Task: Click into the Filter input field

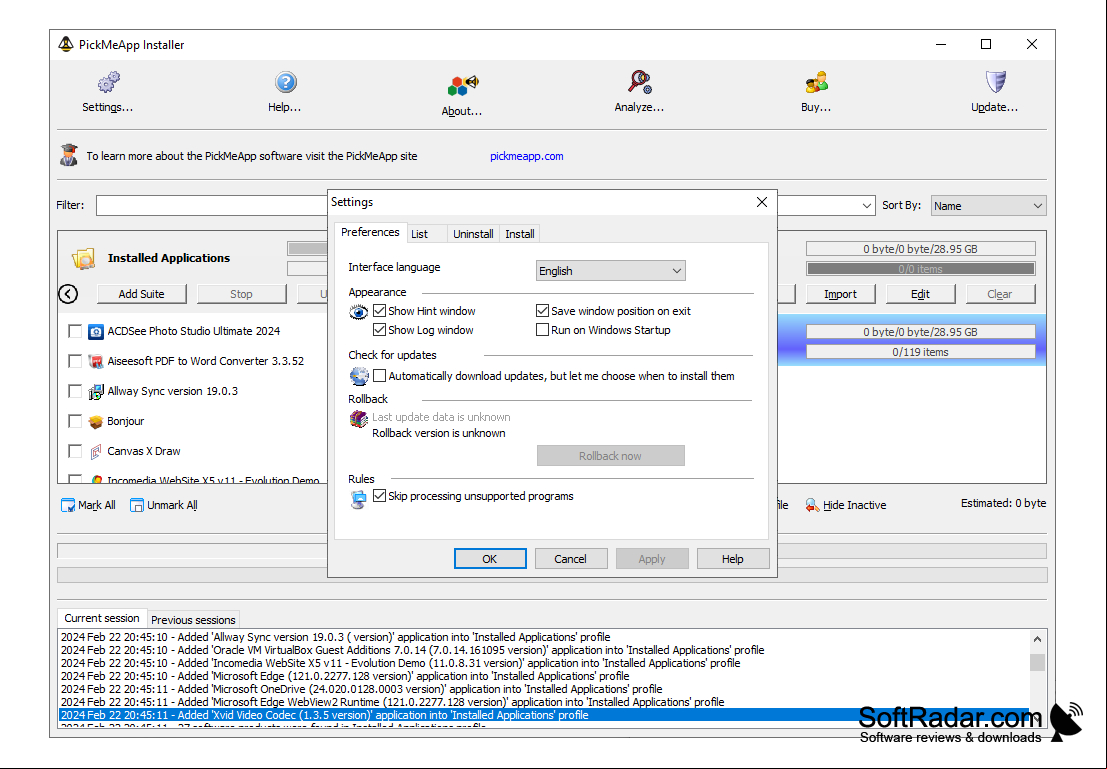Action: pos(212,205)
